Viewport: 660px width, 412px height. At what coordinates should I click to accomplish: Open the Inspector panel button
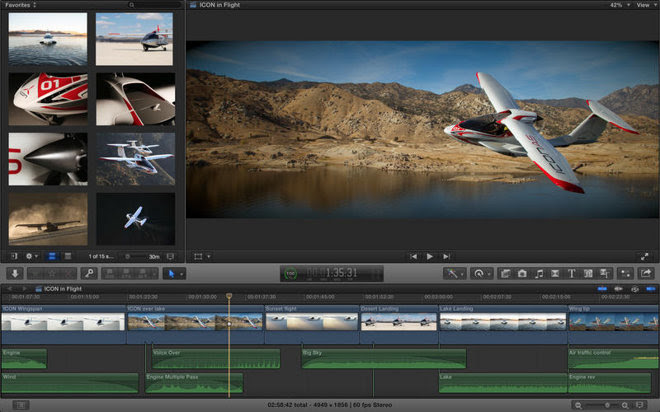tap(625, 274)
